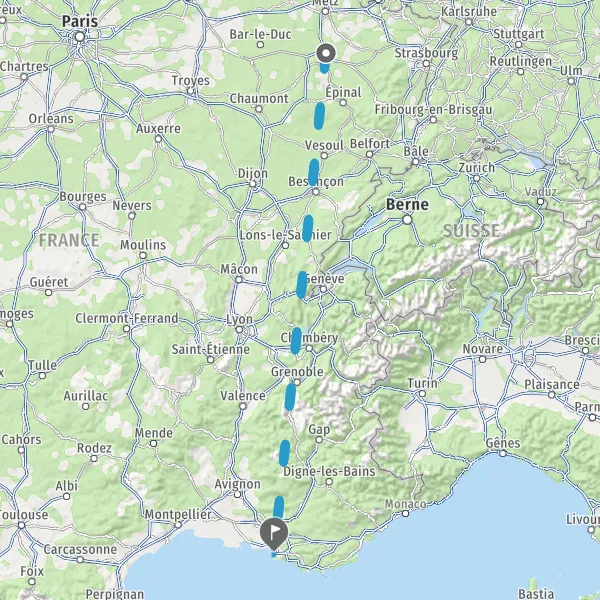Click the blue route segment near Épinal
The height and width of the screenshot is (600, 600).
pos(319,116)
